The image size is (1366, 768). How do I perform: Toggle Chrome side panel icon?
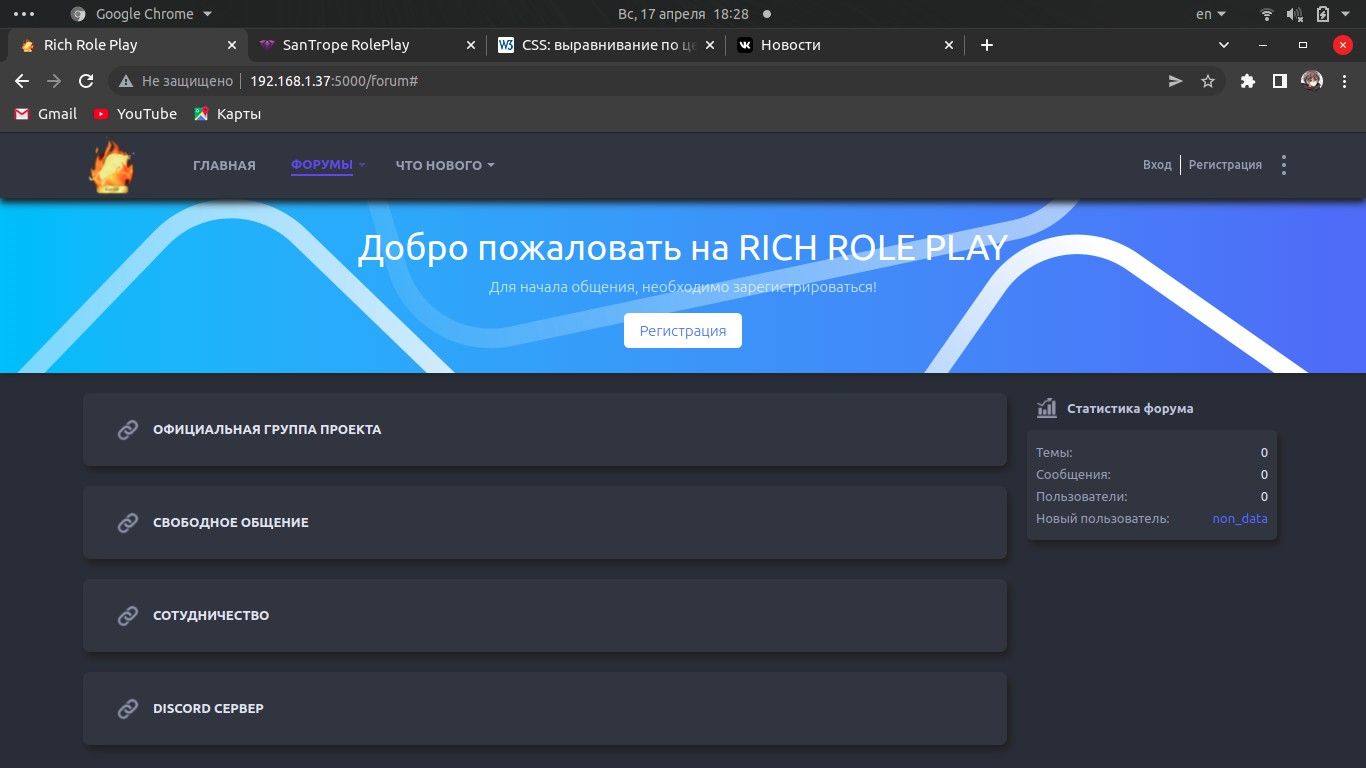coord(1279,81)
